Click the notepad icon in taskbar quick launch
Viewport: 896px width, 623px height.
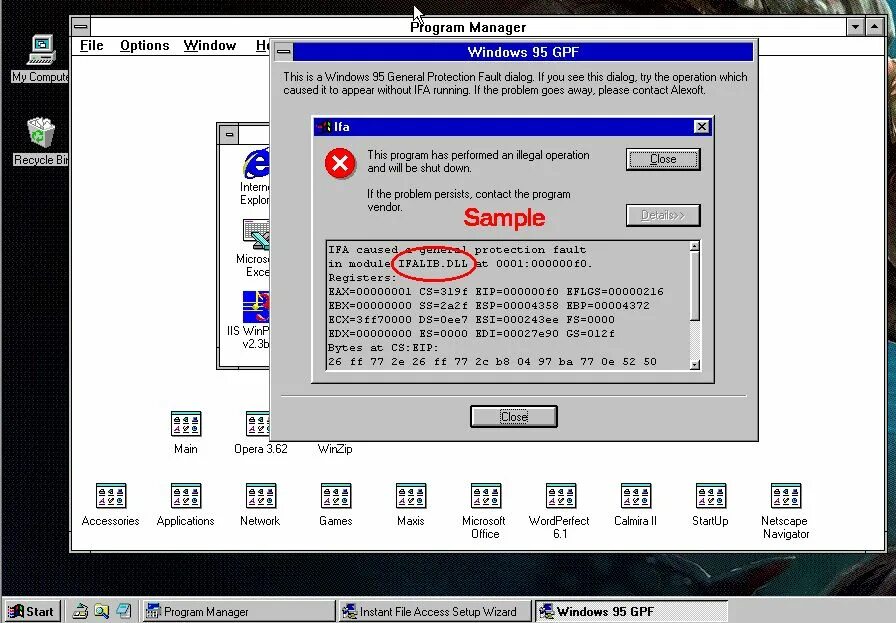coord(123,611)
